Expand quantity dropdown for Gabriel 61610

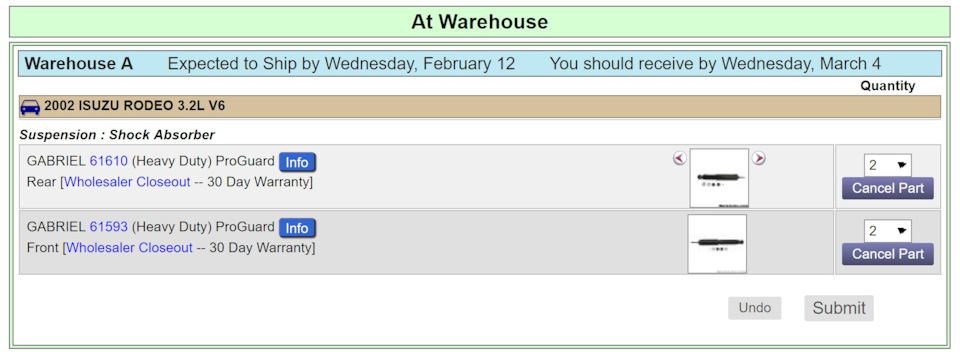[x=887, y=165]
